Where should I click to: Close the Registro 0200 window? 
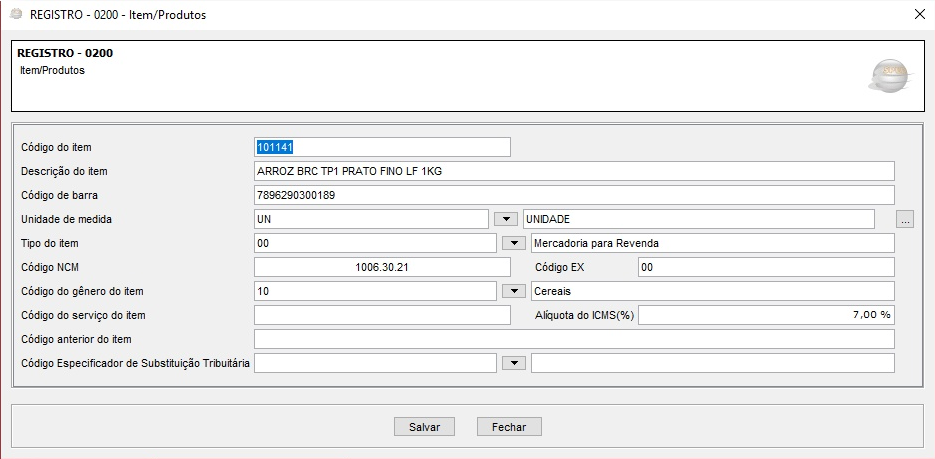(919, 14)
